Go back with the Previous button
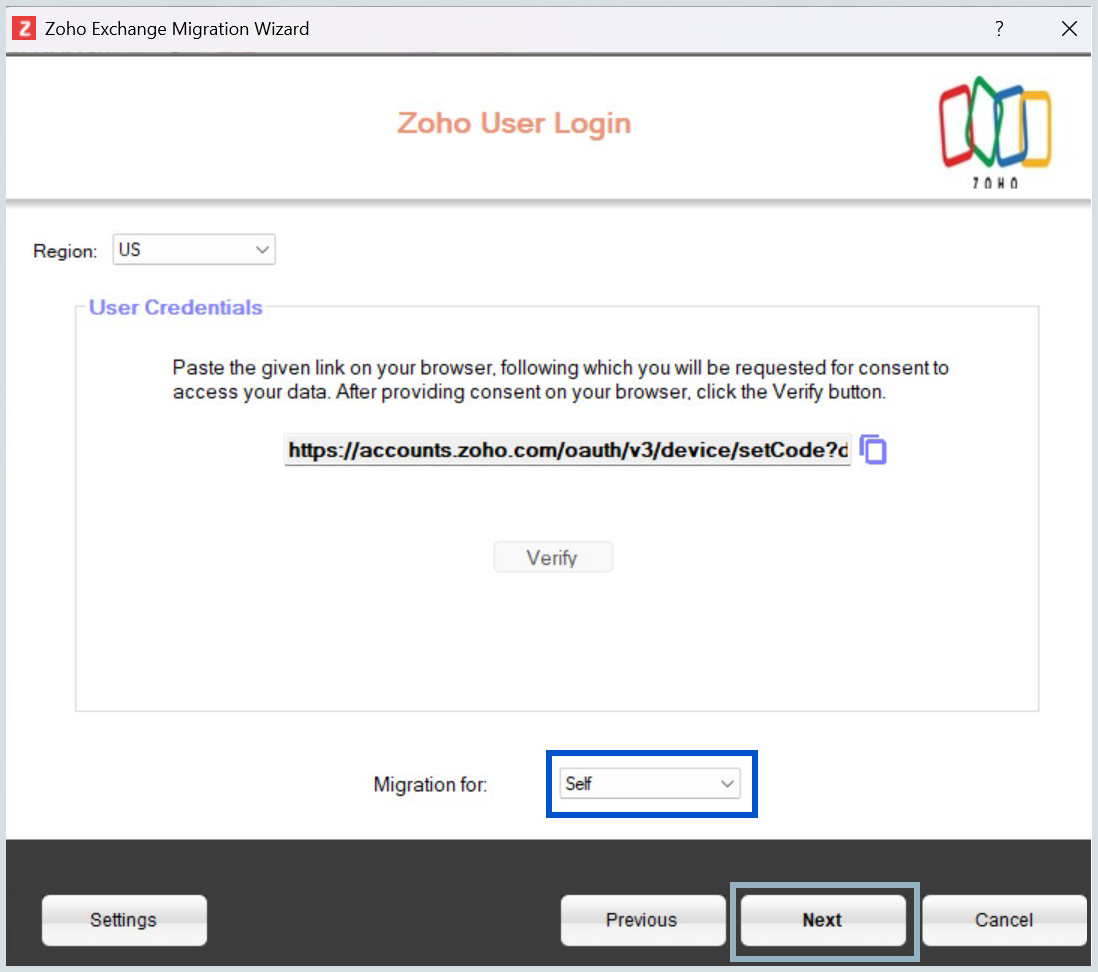1098x972 pixels. point(643,920)
